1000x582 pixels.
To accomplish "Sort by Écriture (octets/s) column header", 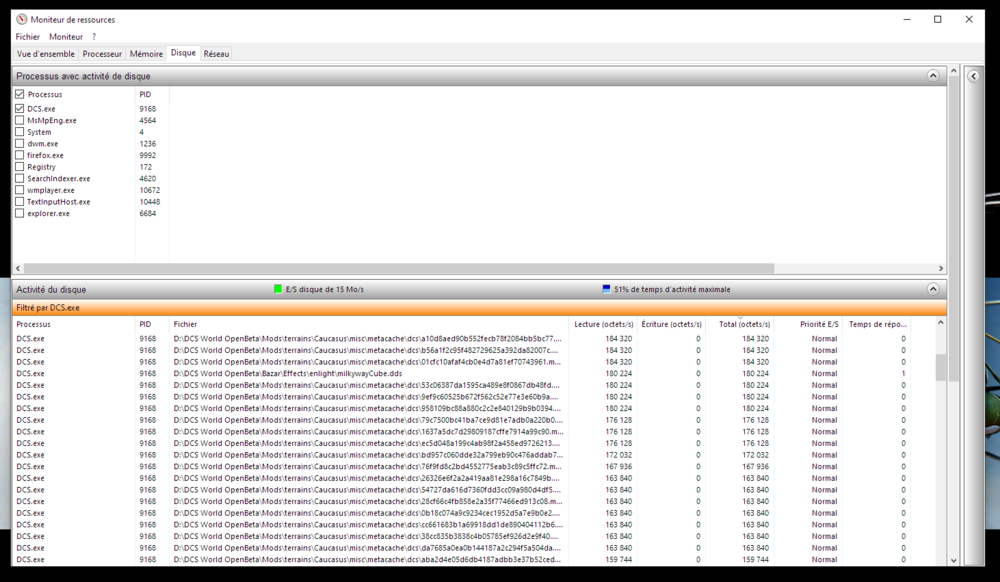I will pos(671,324).
